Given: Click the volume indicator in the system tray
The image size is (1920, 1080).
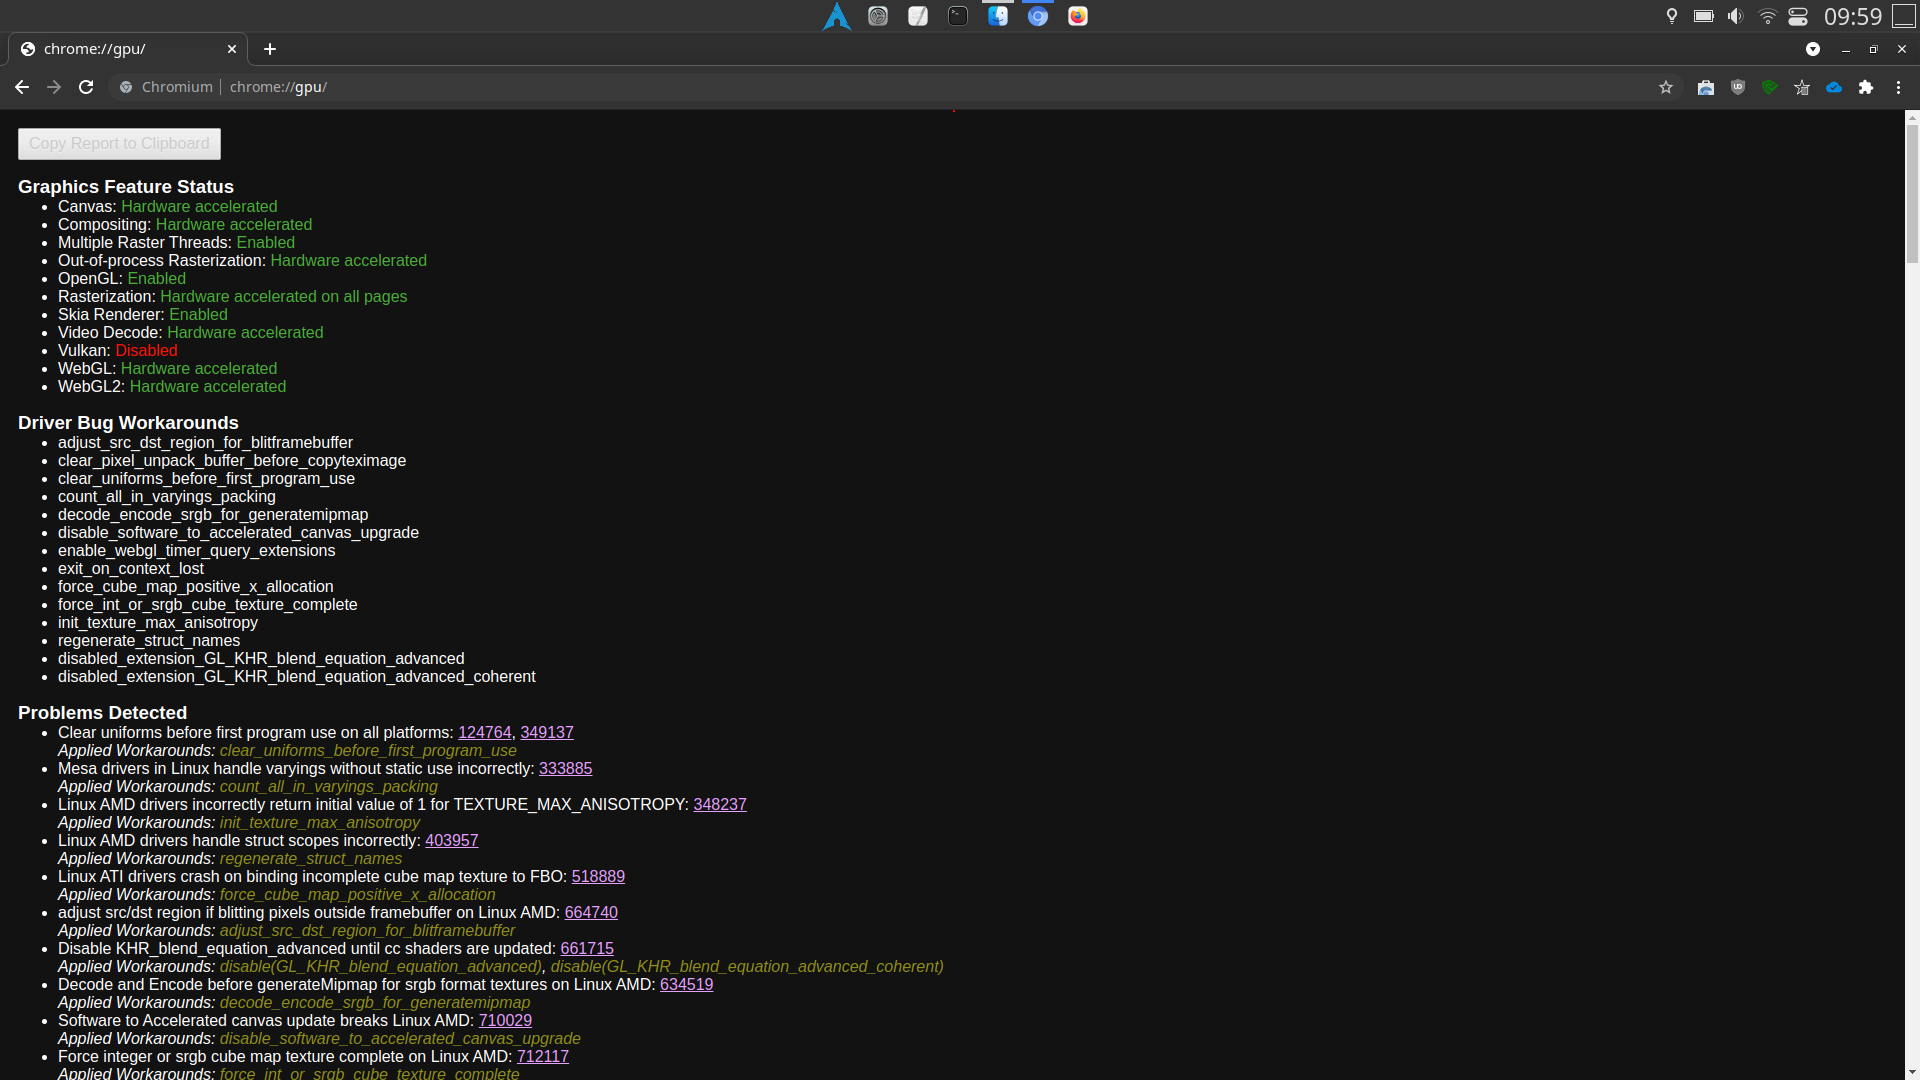Looking at the screenshot, I should click(x=1733, y=15).
